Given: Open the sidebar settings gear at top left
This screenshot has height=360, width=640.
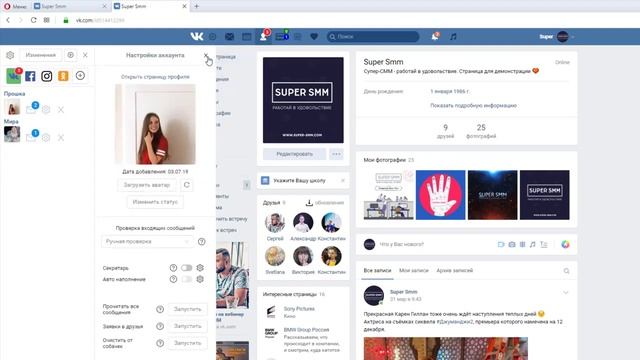Looking at the screenshot, I should pos(10,55).
